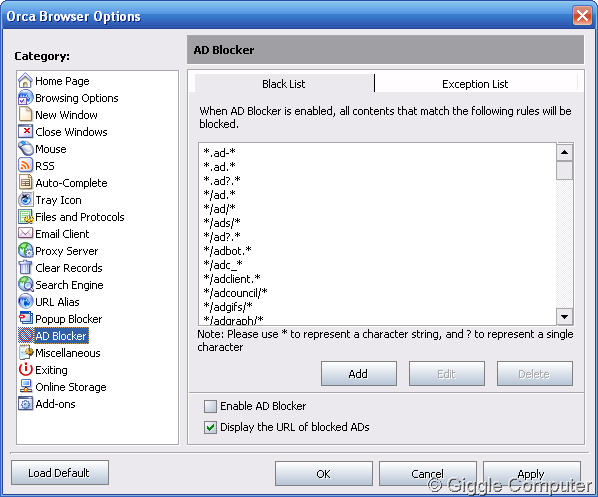The image size is (598, 497).
Task: Click the rule list scroll-up arrow
Action: [x=564, y=152]
